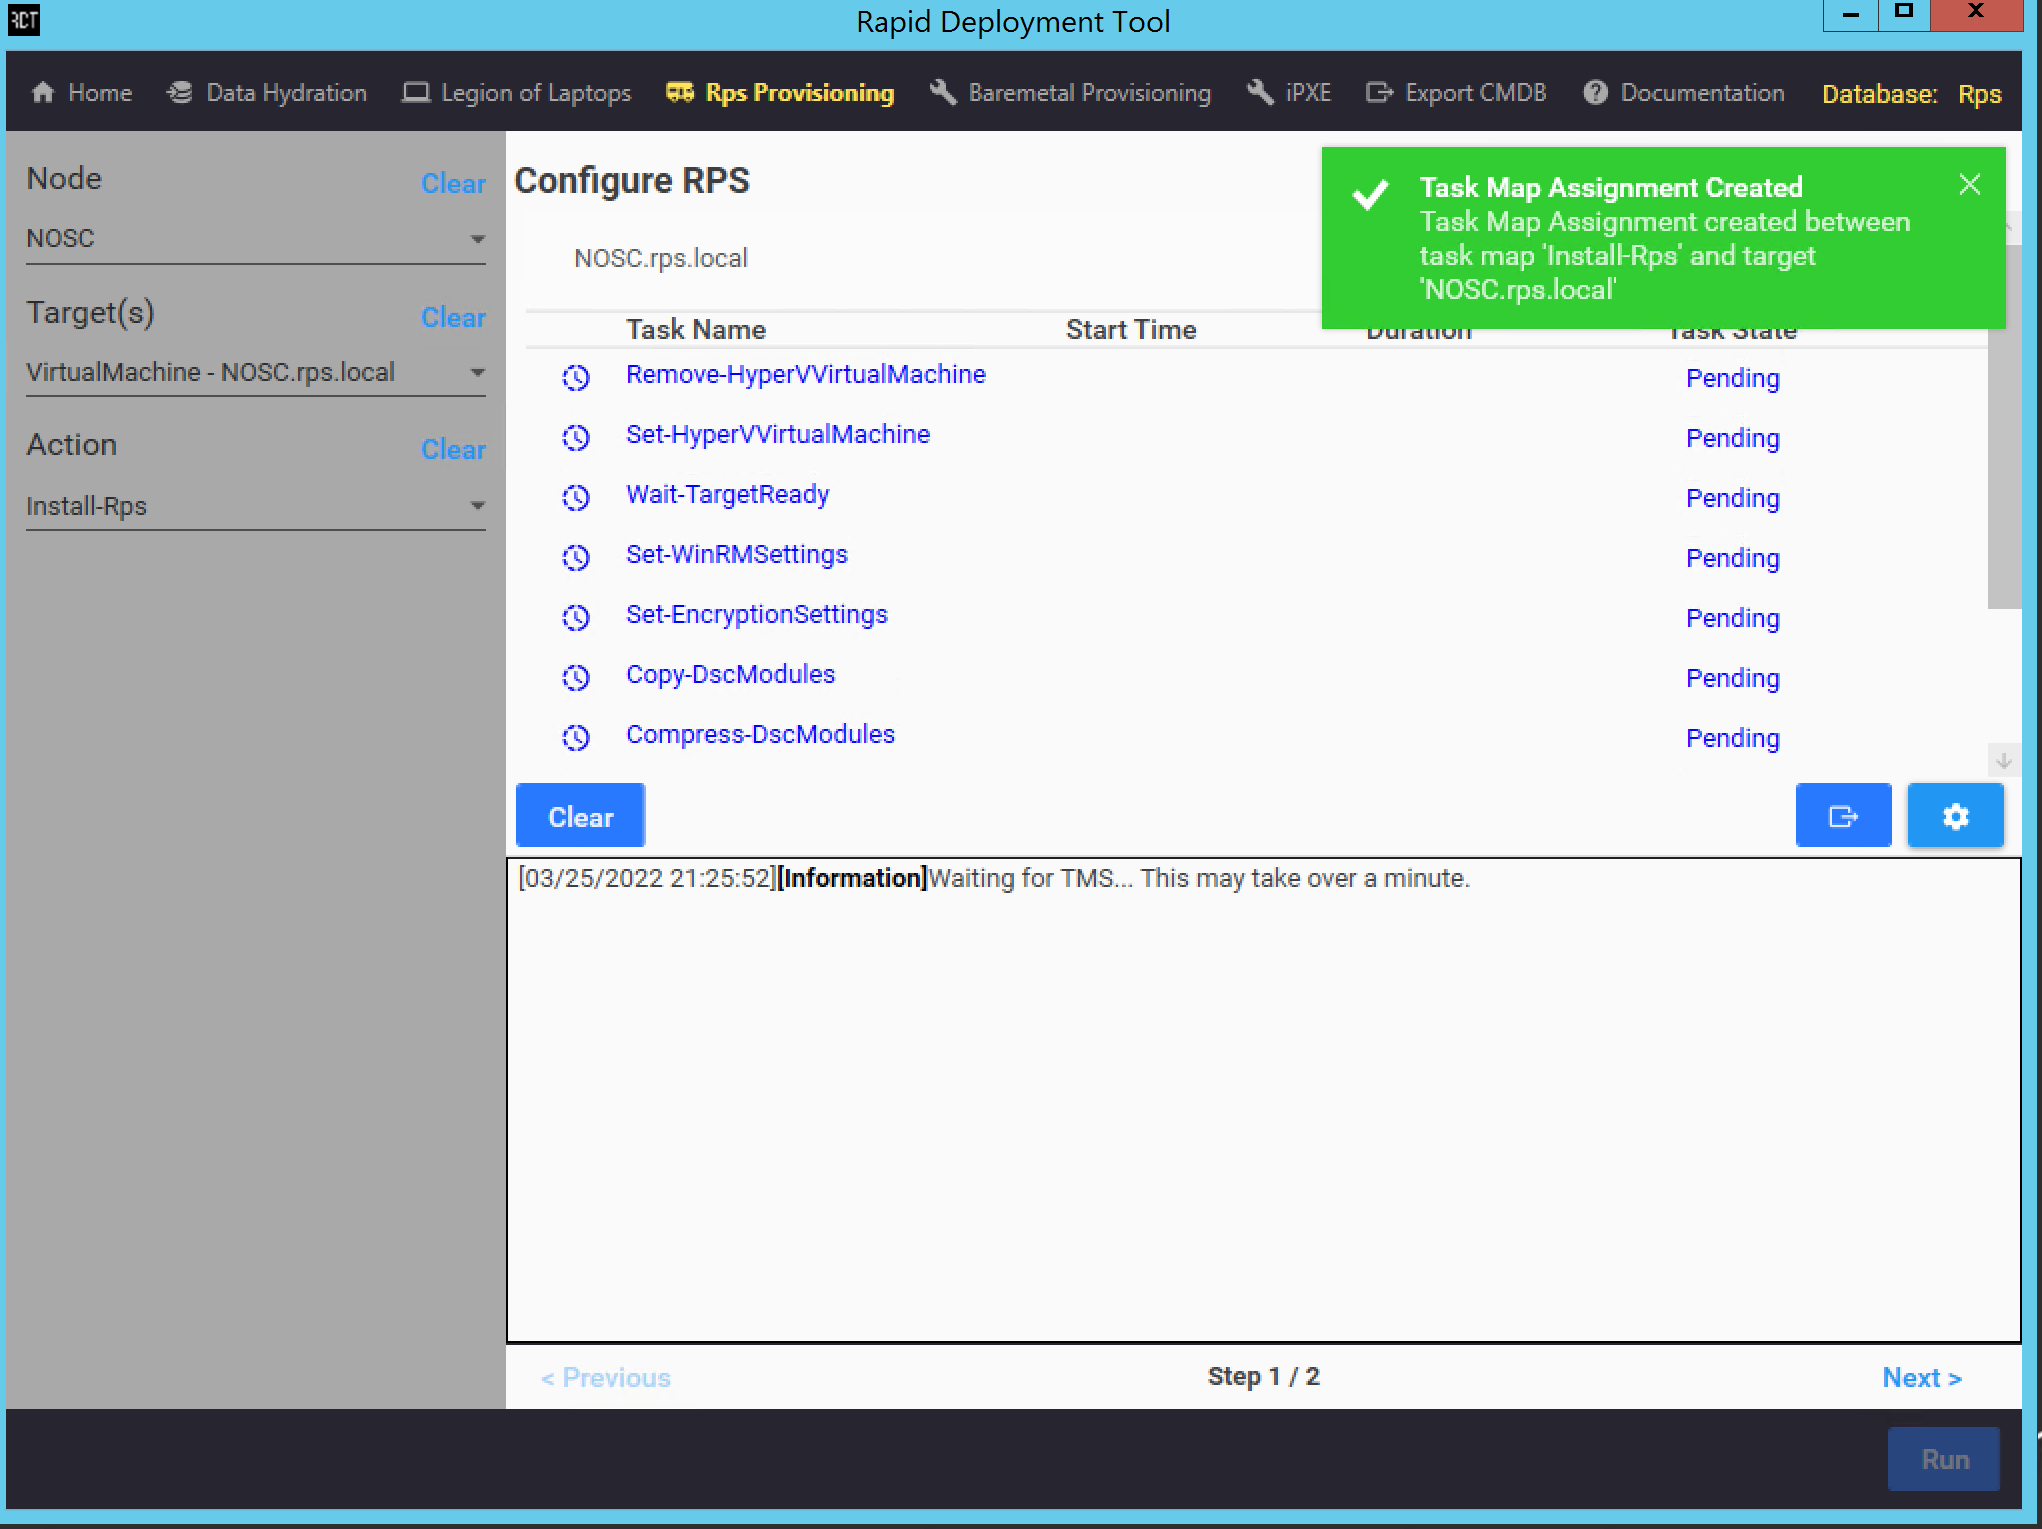Click Pending state of Wait-TargetReady
The width and height of the screenshot is (2042, 1529).
(x=1733, y=498)
